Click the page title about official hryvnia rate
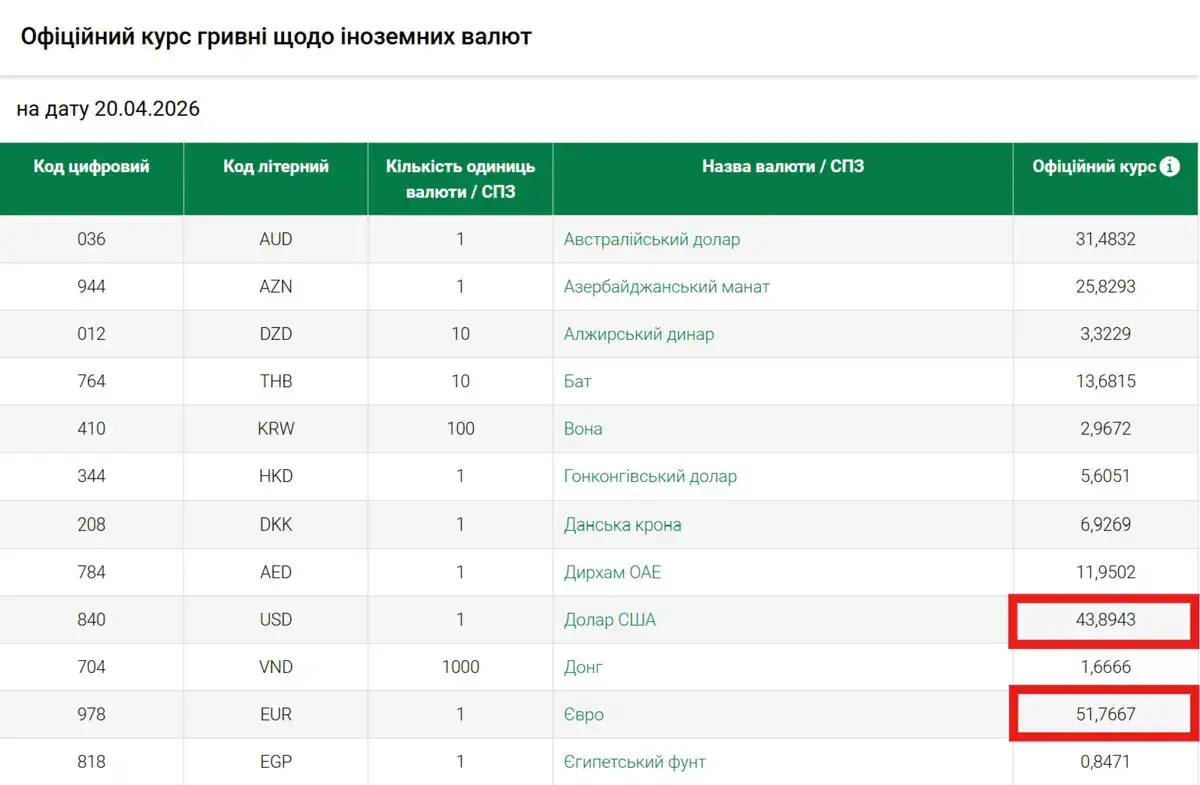The image size is (1200, 785). click(x=276, y=37)
